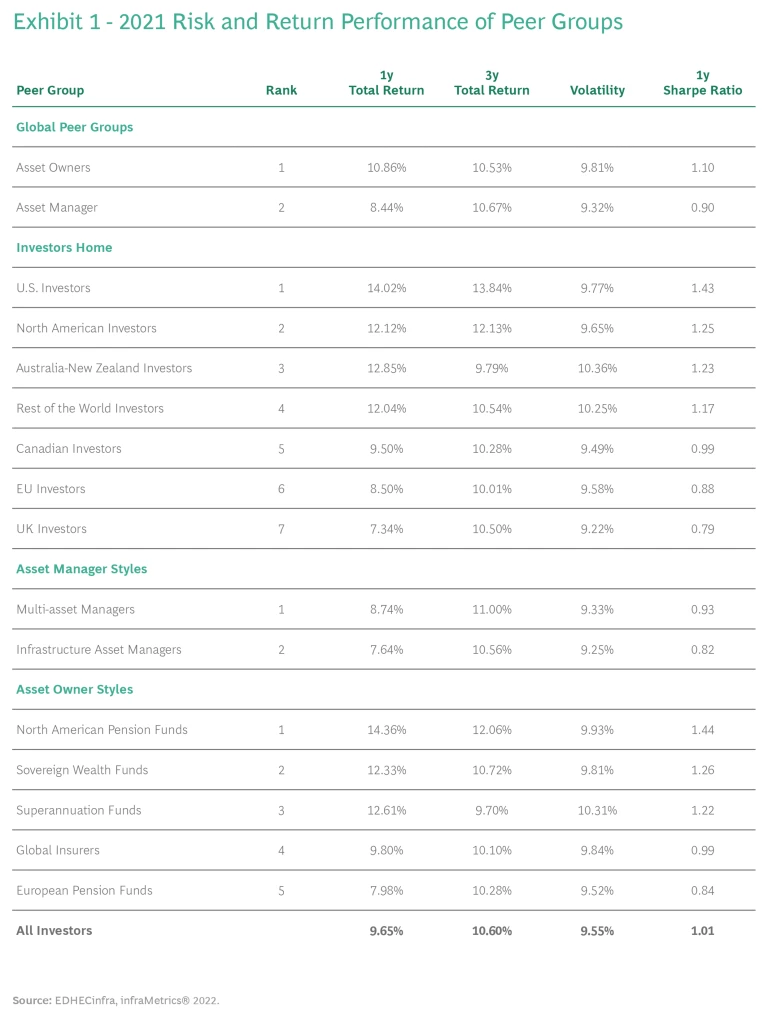Click the UK Investors 7.34% return value

(386, 528)
